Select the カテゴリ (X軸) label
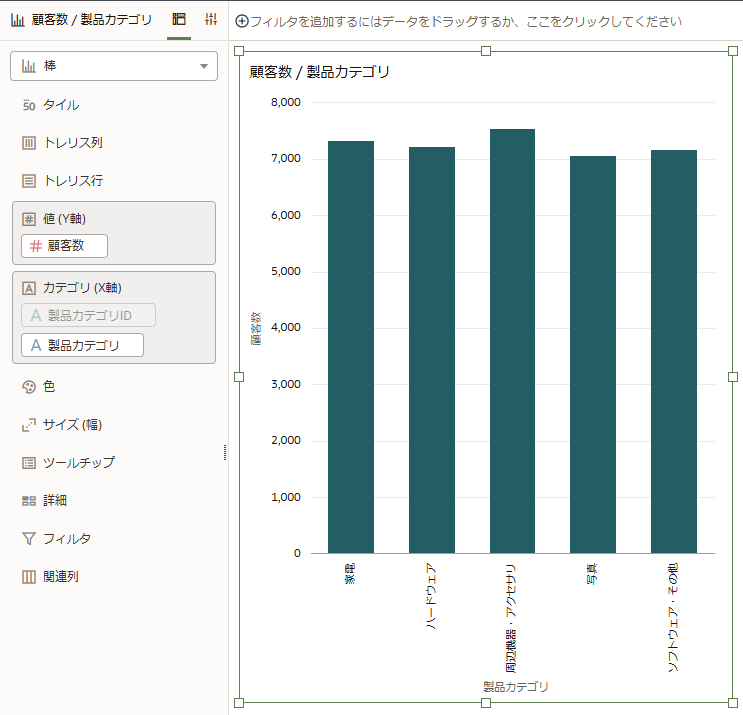This screenshot has width=743, height=715. (x=82, y=288)
